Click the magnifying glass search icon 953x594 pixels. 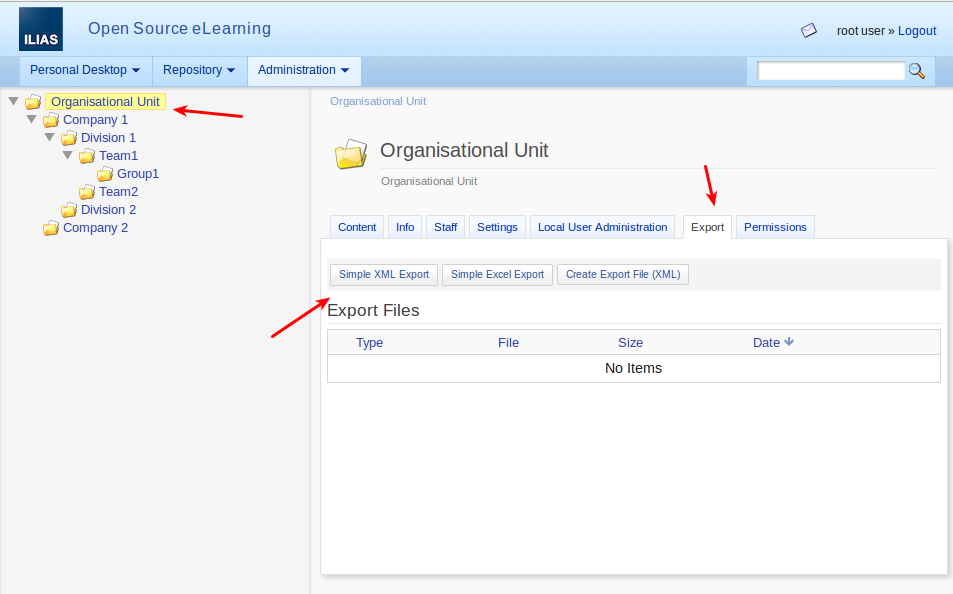[916, 71]
